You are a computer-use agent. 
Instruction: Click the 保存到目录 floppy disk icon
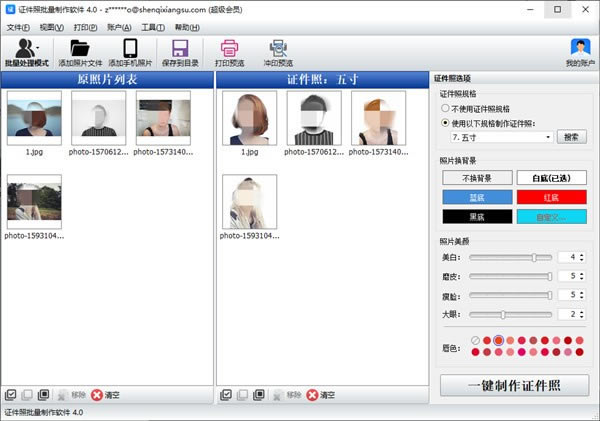coord(180,49)
